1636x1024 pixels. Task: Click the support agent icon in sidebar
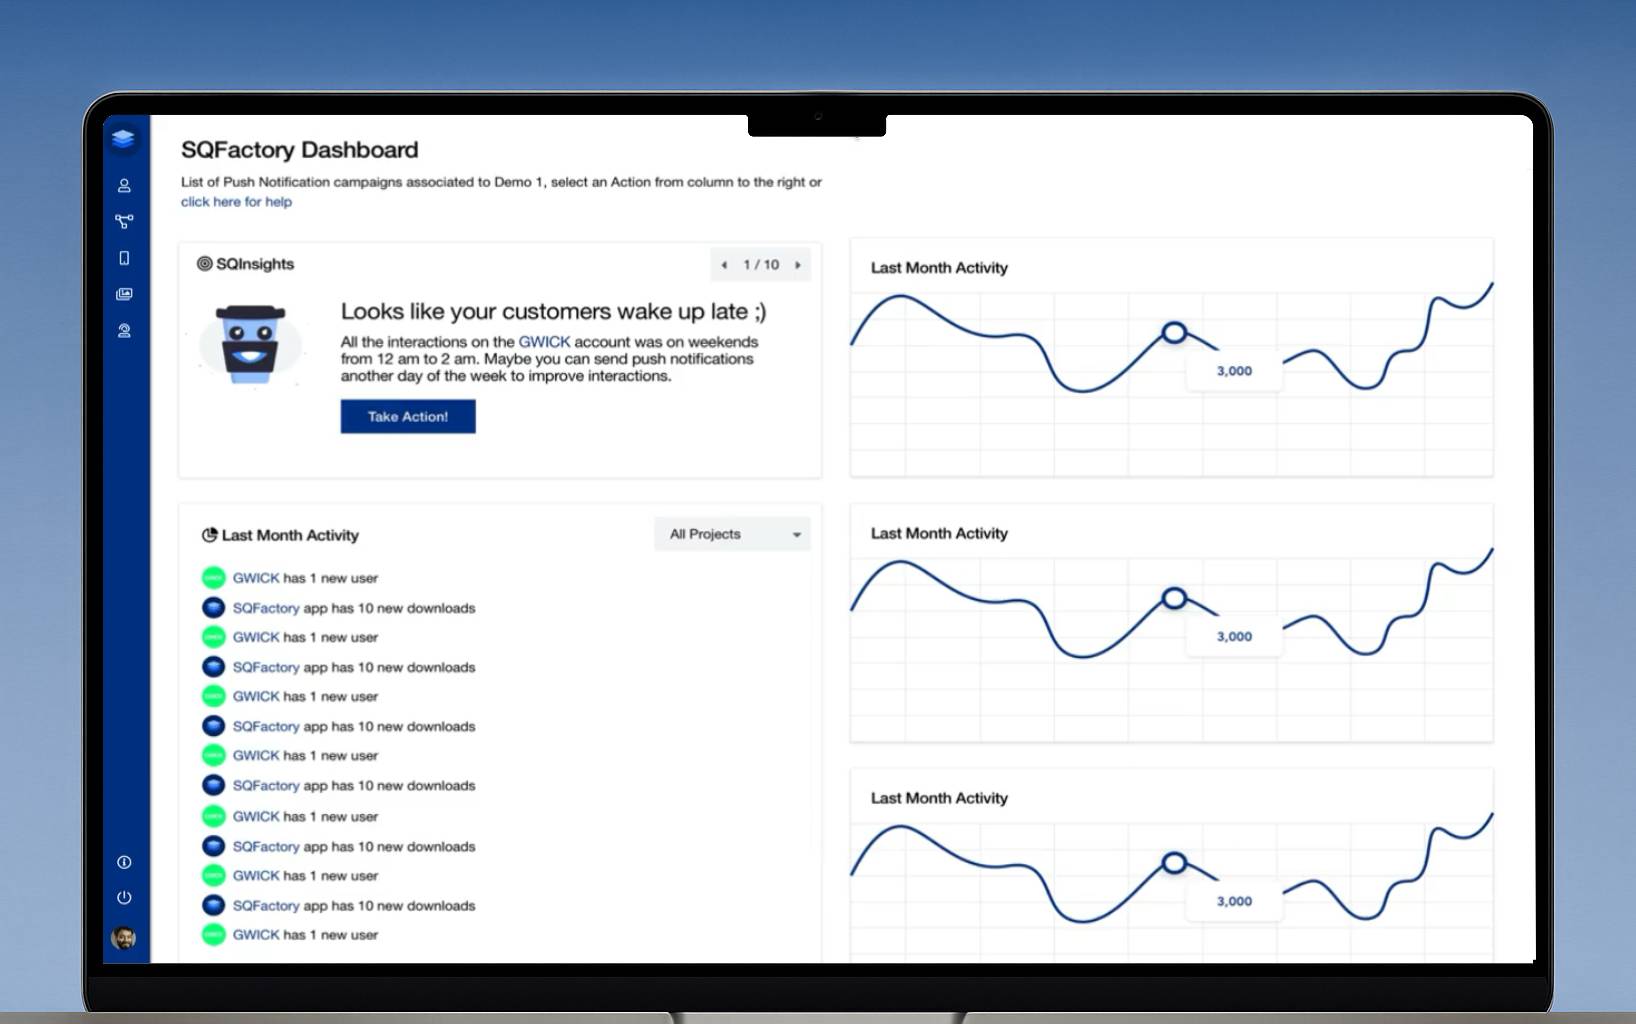click(x=124, y=330)
